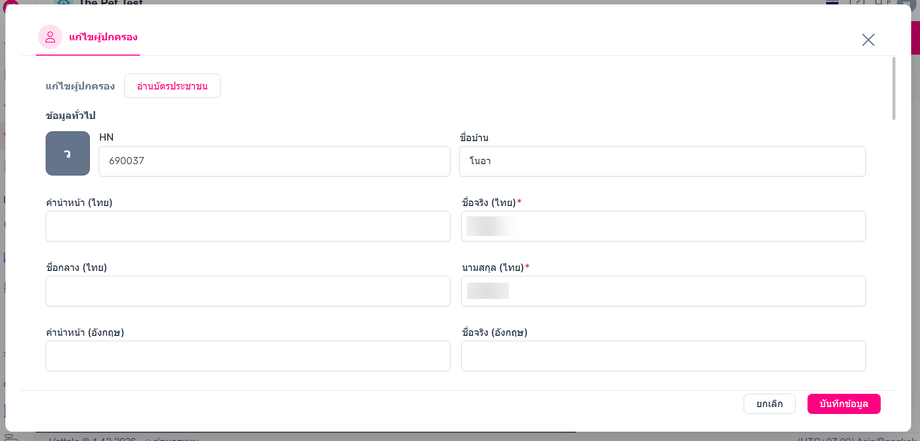Focus the คำนำหน้า (ไทย) input field
This screenshot has width=920, height=441.
(248, 226)
